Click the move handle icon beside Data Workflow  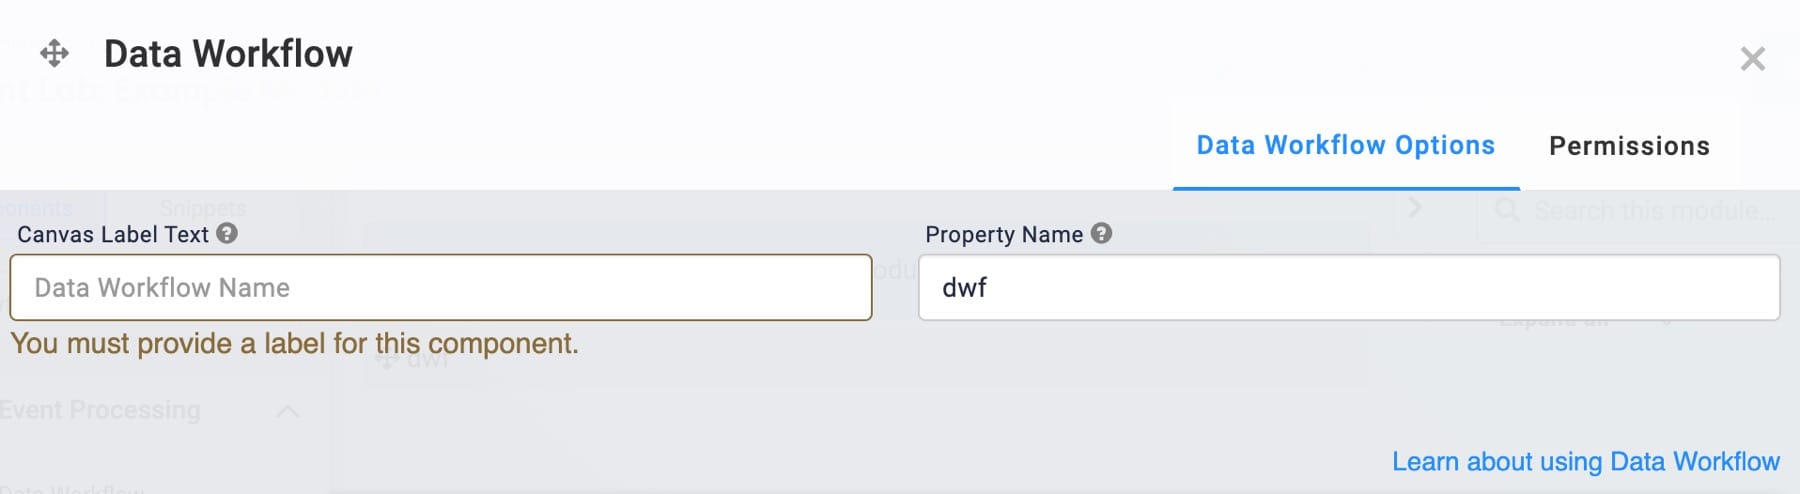pos(54,53)
